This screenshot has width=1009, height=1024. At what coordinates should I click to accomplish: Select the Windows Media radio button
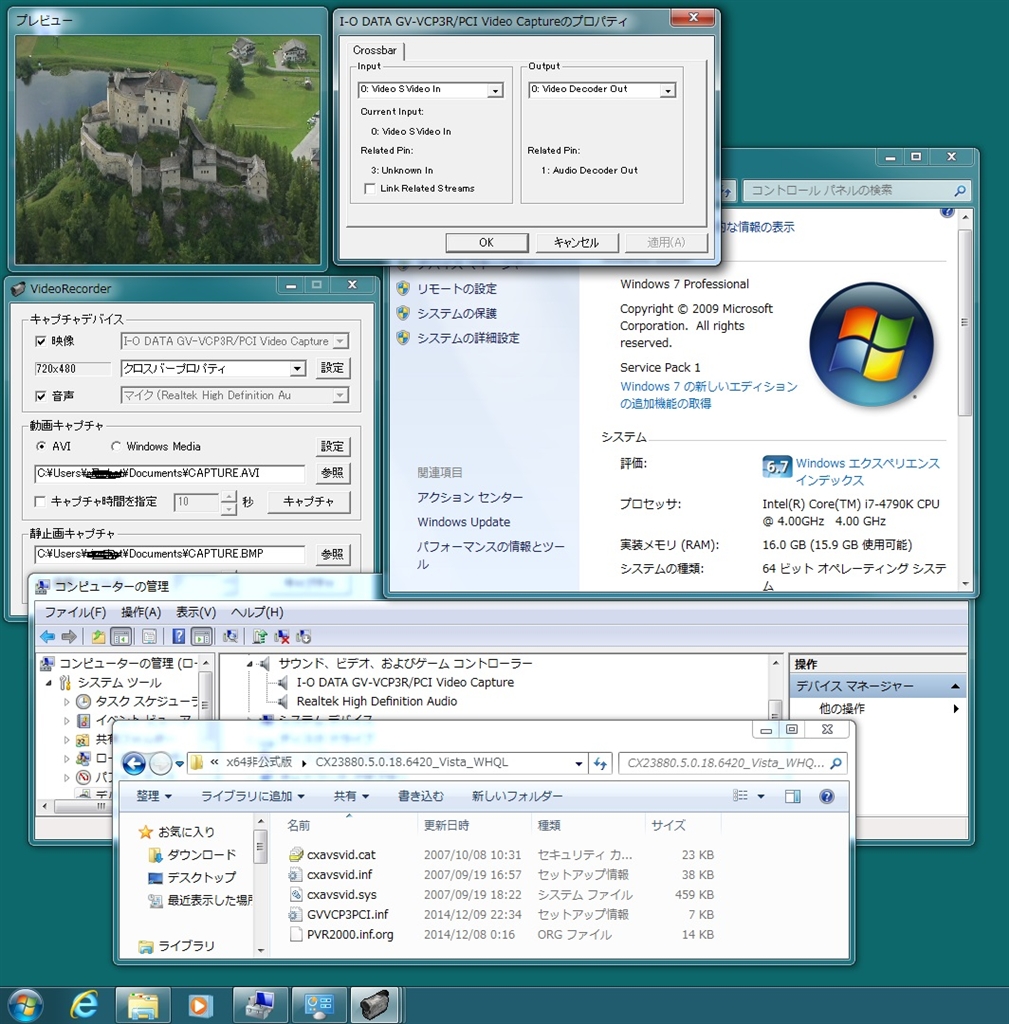coord(116,446)
